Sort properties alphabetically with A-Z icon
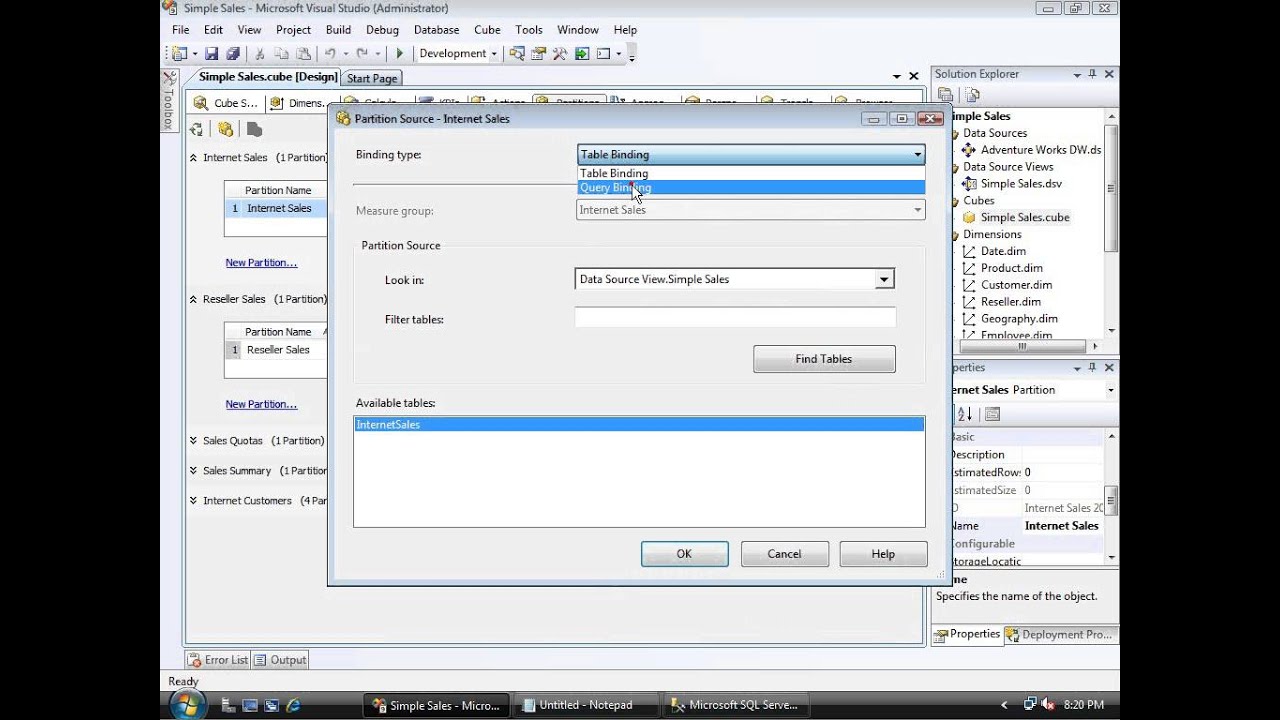1280x720 pixels. click(964, 414)
